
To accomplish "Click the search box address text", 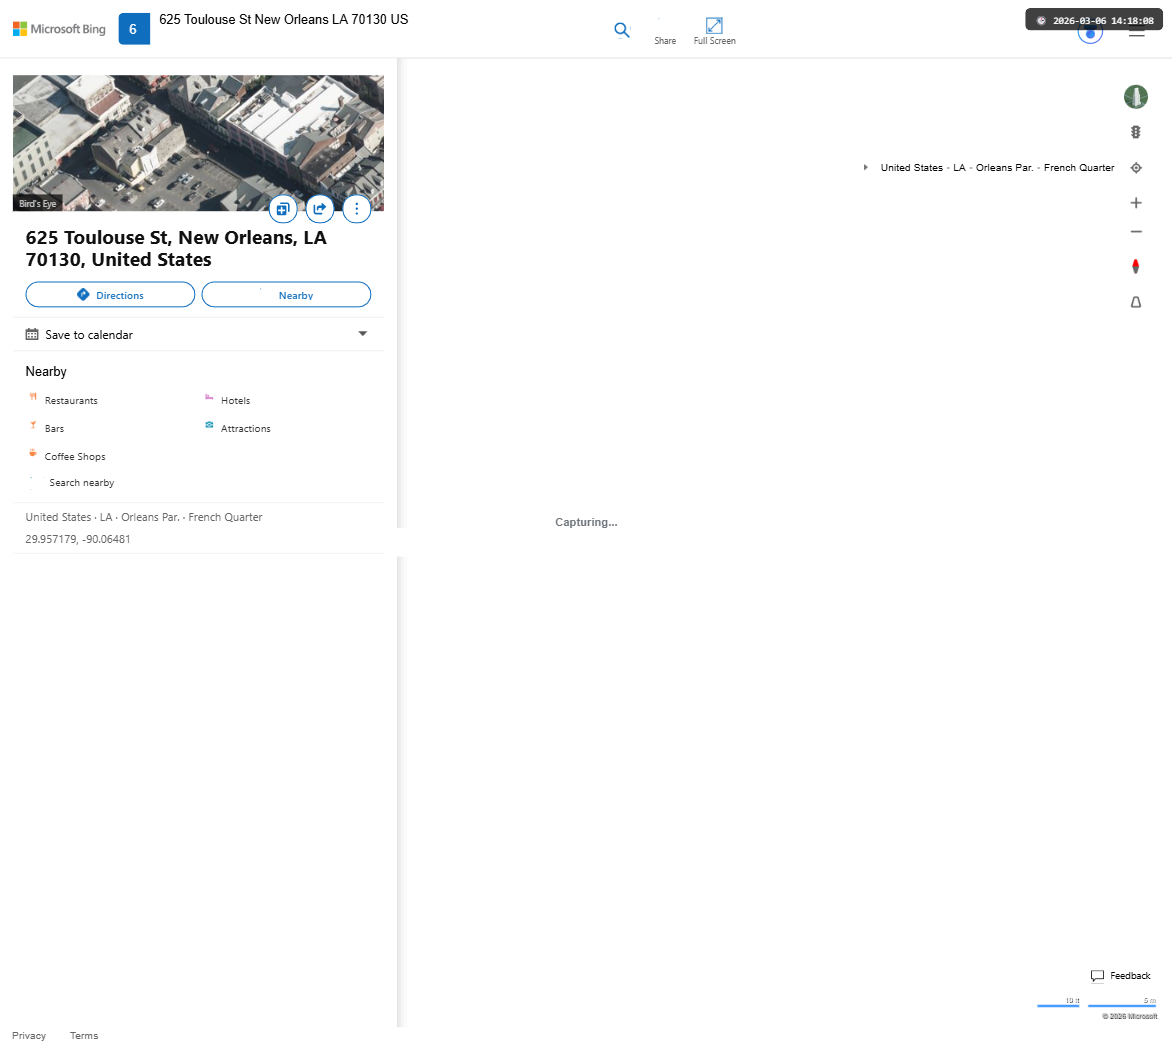I will click(283, 19).
